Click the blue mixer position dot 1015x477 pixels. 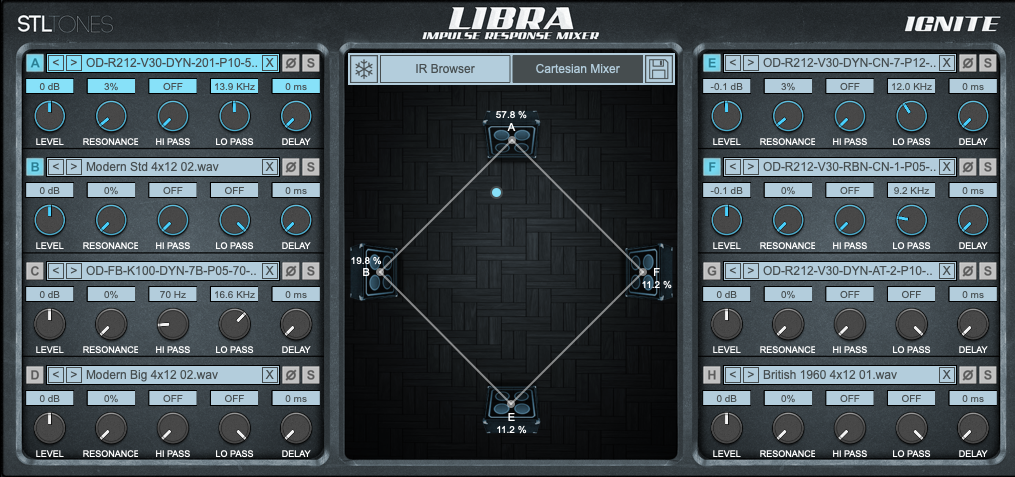pyautogui.click(x=496, y=192)
